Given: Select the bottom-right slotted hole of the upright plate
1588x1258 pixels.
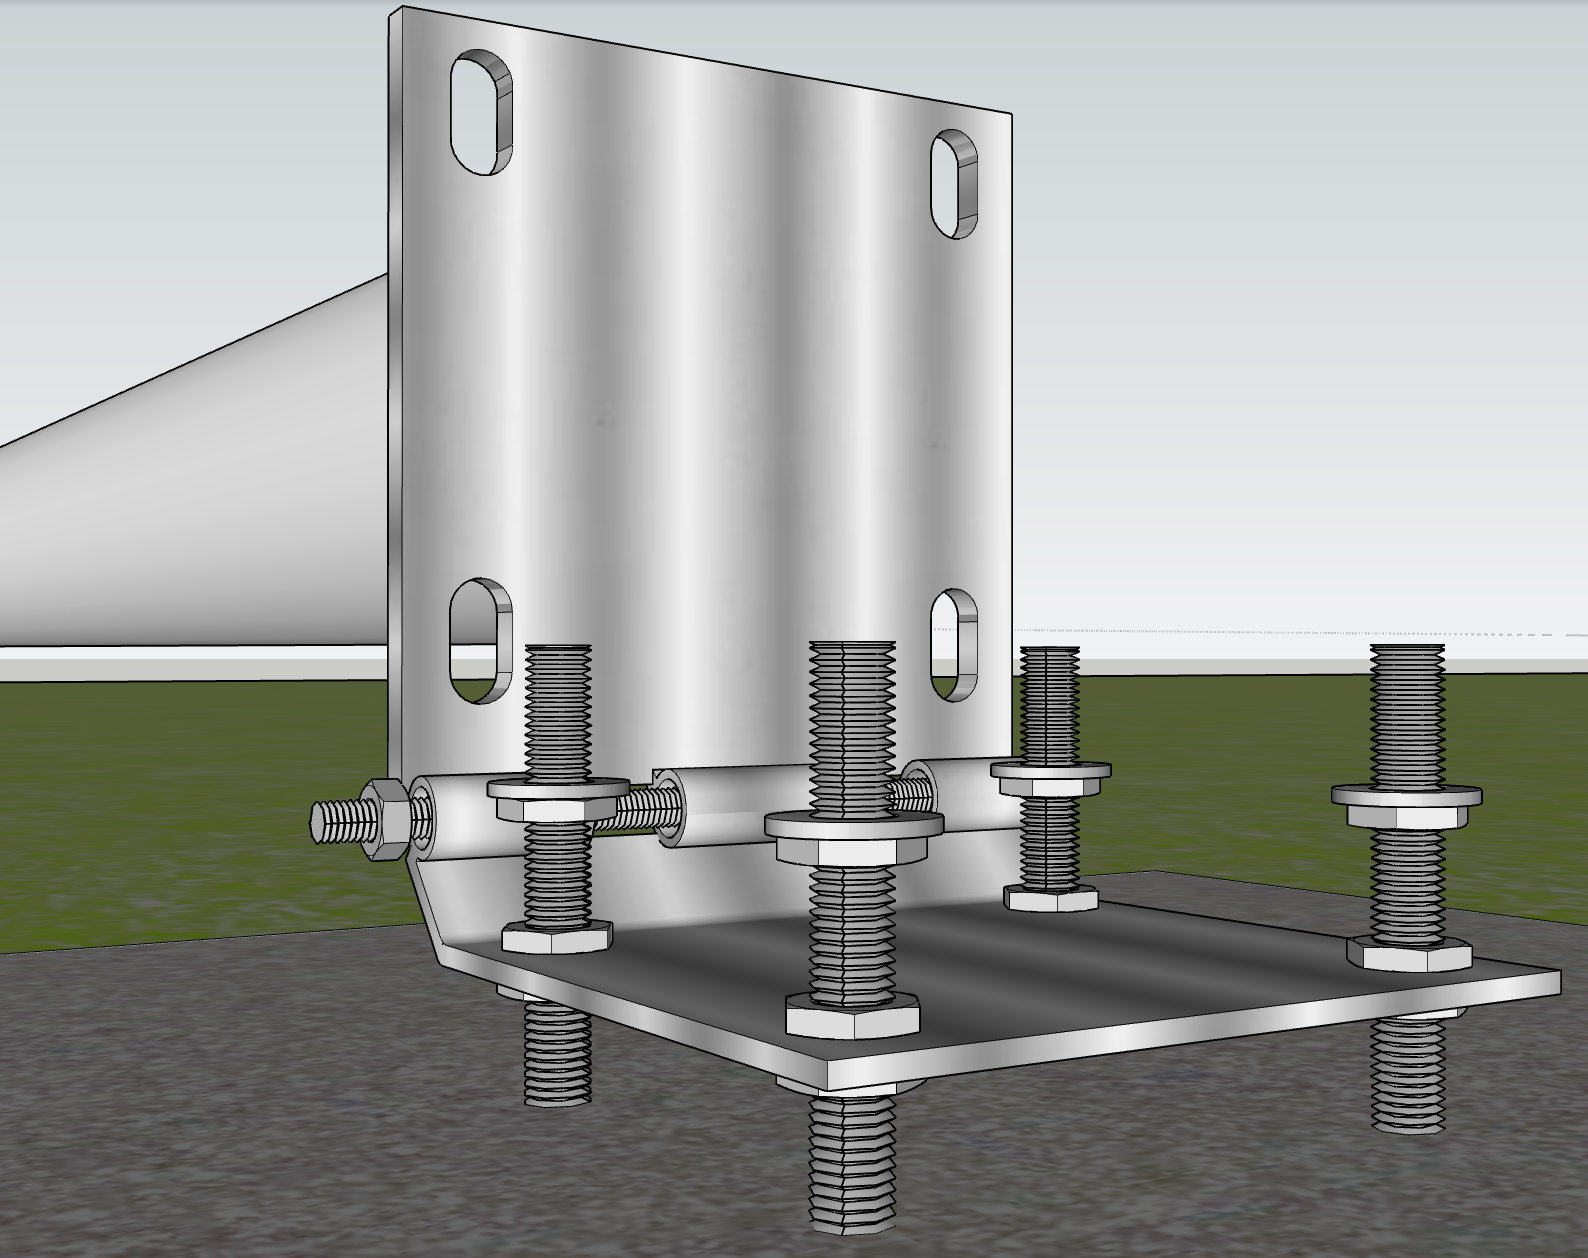Looking at the screenshot, I should (953, 645).
